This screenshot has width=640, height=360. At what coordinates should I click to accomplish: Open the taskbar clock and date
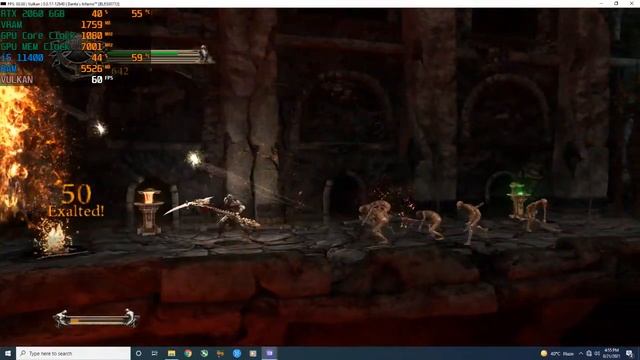[611, 353]
